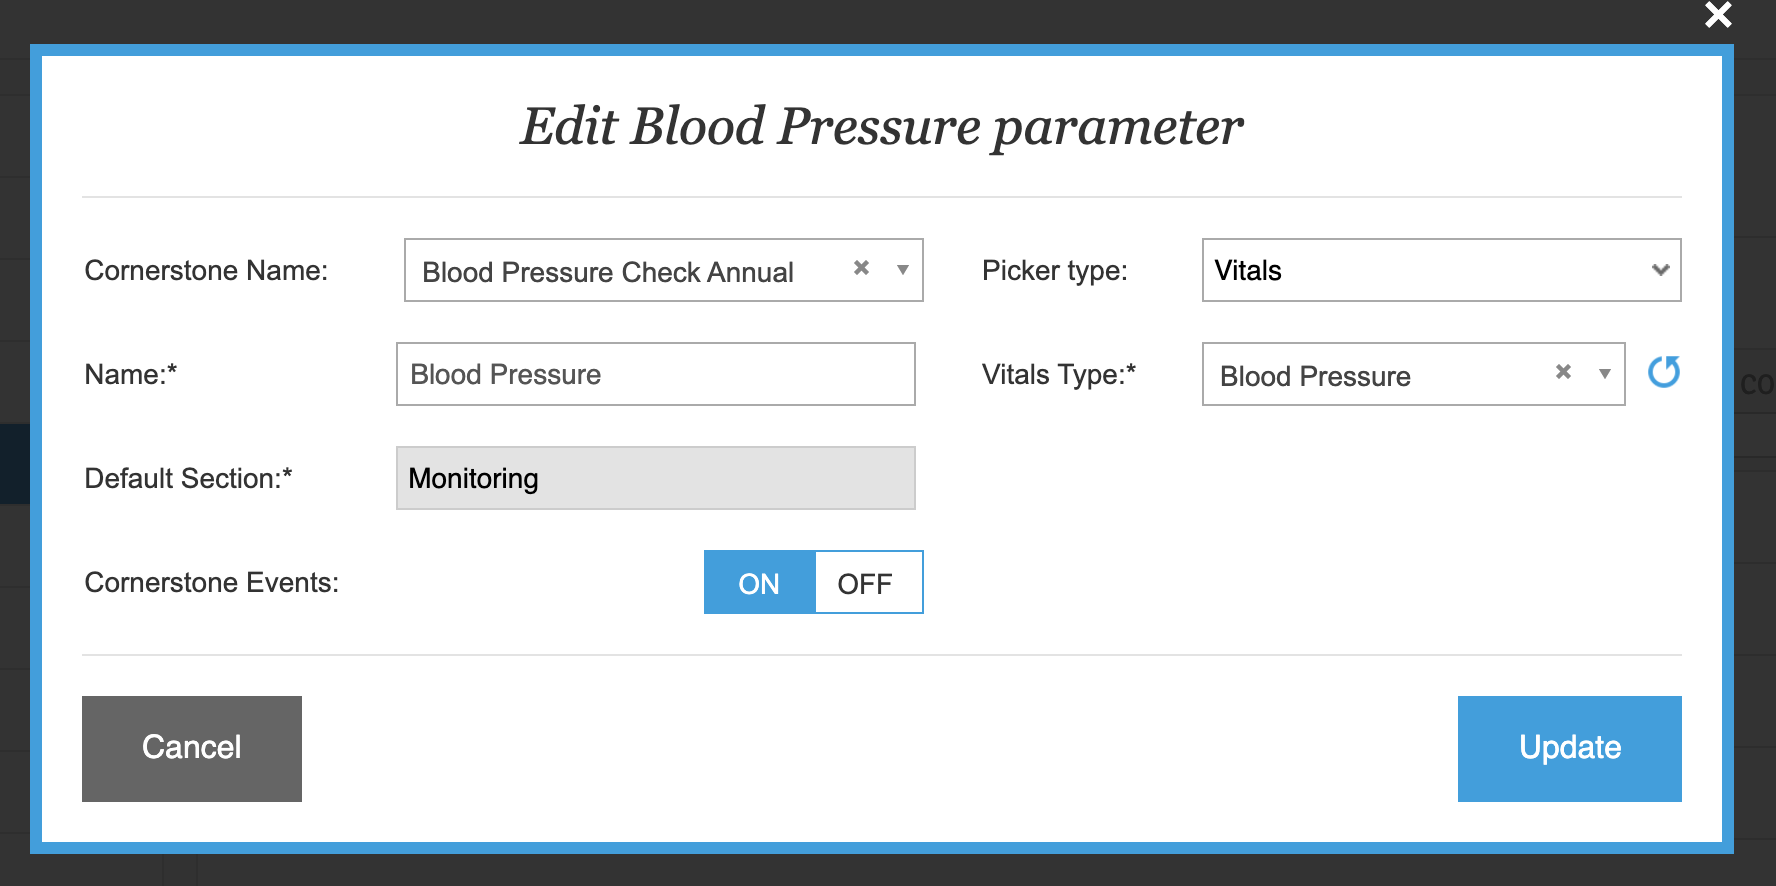Screen dimensions: 1776x886
Task: Close the dialog with the top X
Action: pyautogui.click(x=1718, y=15)
